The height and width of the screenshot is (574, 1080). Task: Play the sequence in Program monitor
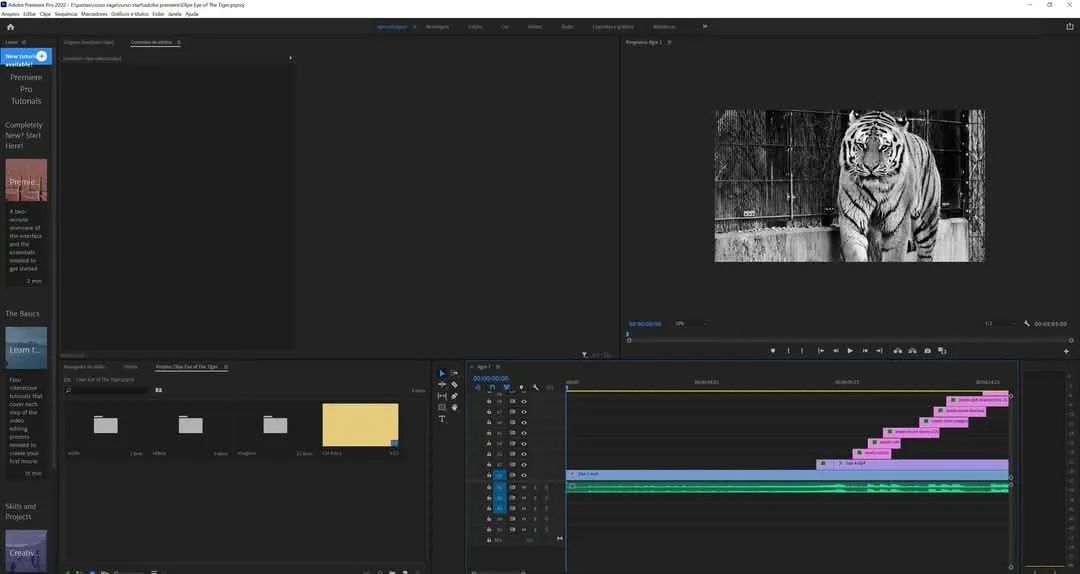point(851,351)
